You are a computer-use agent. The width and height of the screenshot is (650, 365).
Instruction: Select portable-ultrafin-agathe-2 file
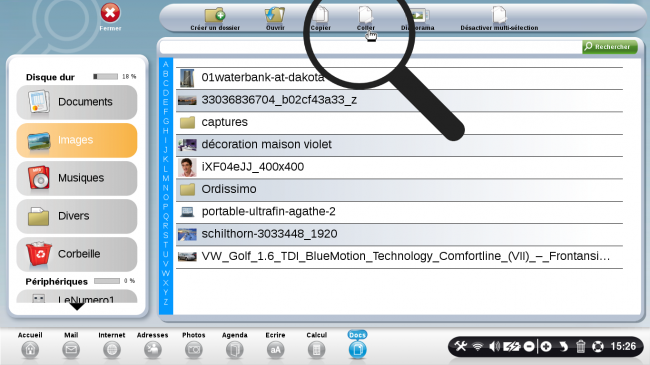pos(399,212)
